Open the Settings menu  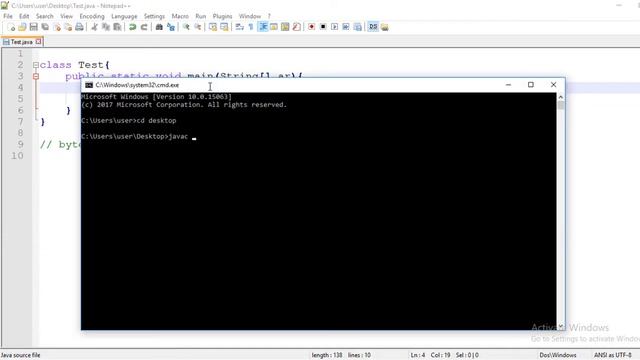(154, 16)
